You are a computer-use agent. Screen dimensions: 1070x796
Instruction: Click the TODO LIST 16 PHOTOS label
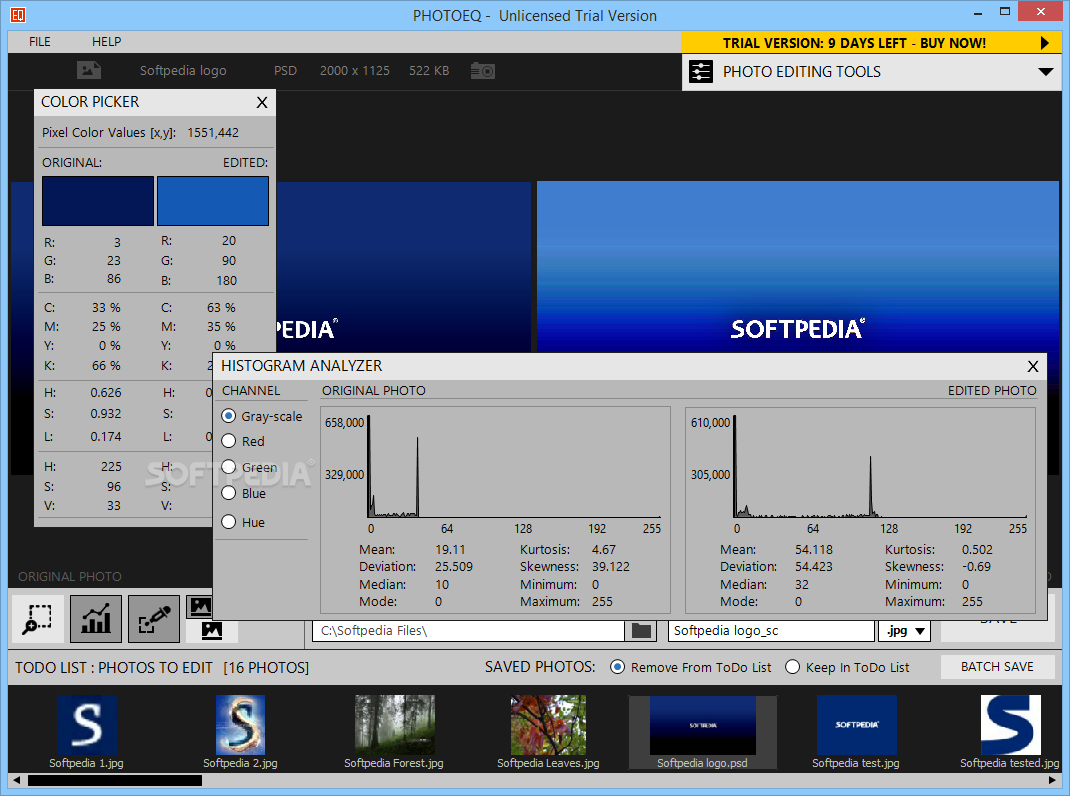162,668
